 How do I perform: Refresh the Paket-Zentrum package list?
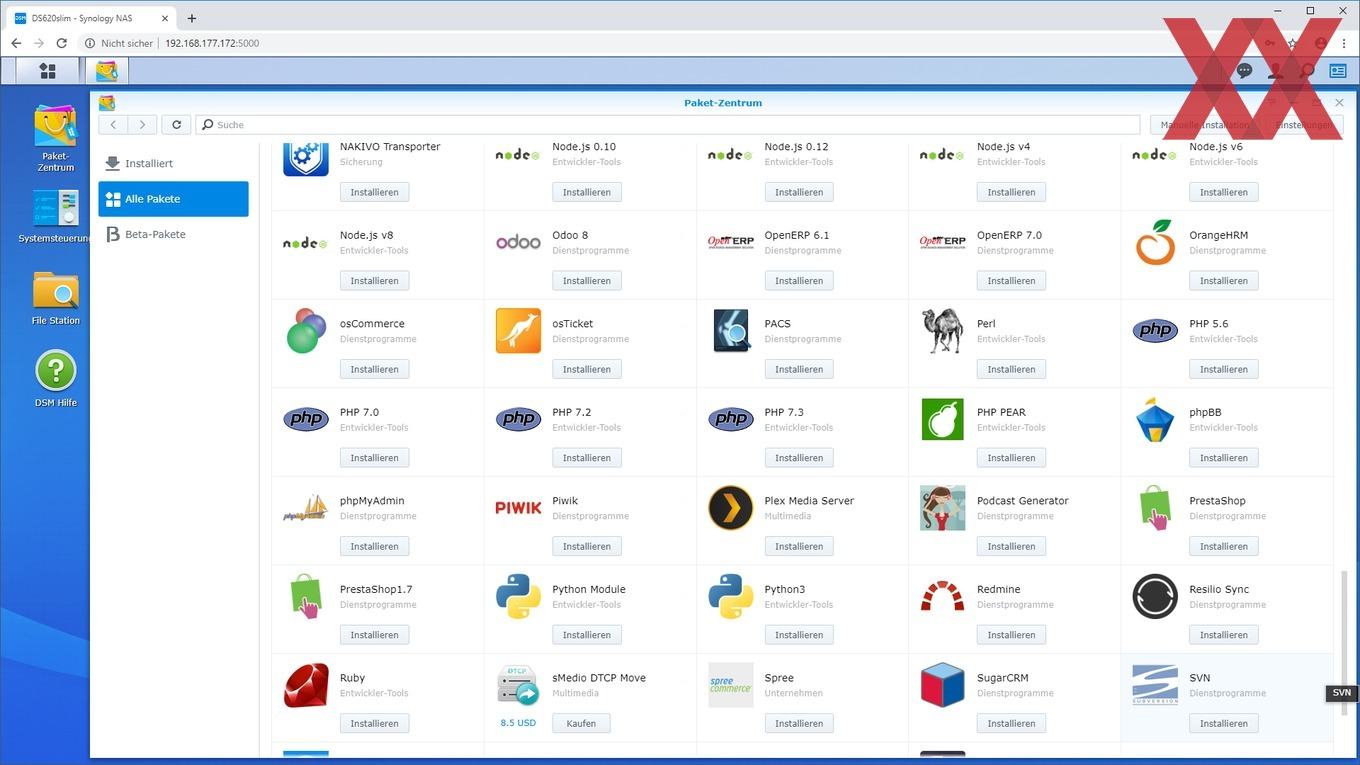(x=176, y=125)
